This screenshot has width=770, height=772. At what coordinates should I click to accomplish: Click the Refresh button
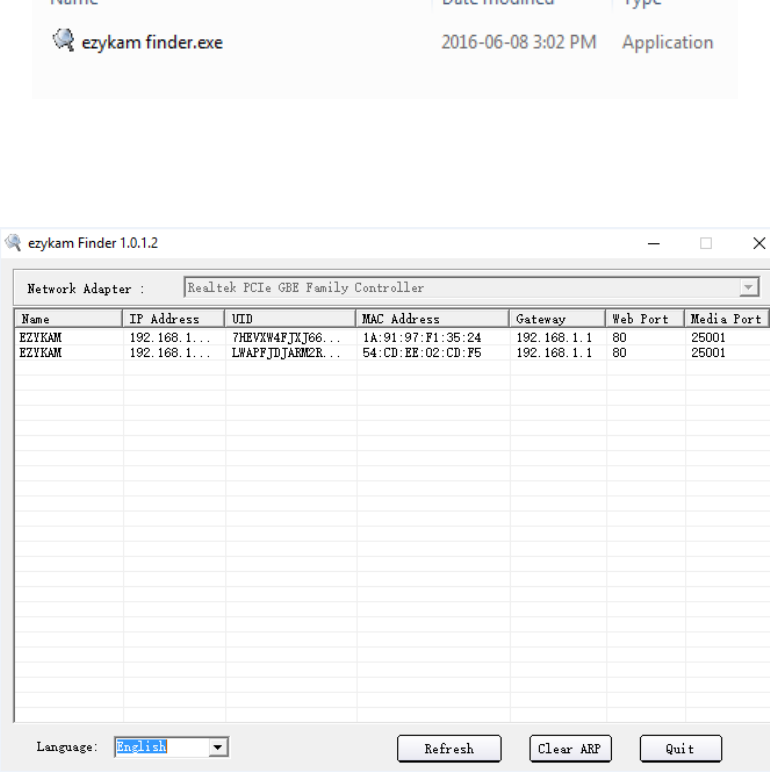pyautogui.click(x=449, y=749)
